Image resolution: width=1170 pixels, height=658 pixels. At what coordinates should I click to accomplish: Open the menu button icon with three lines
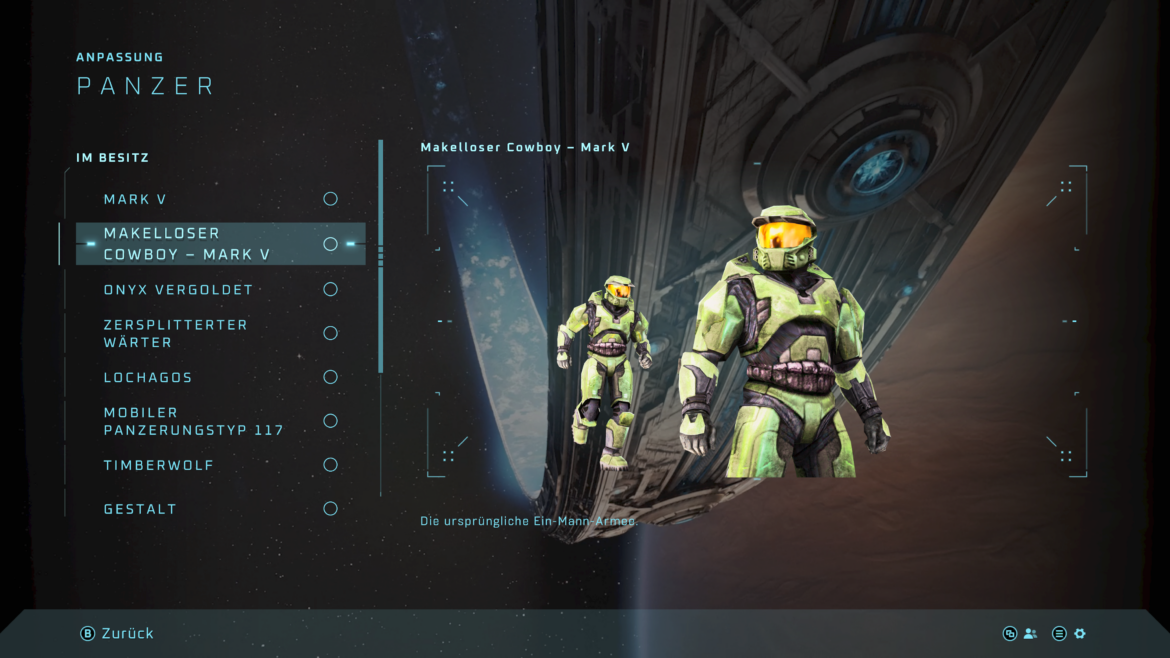click(x=1059, y=633)
